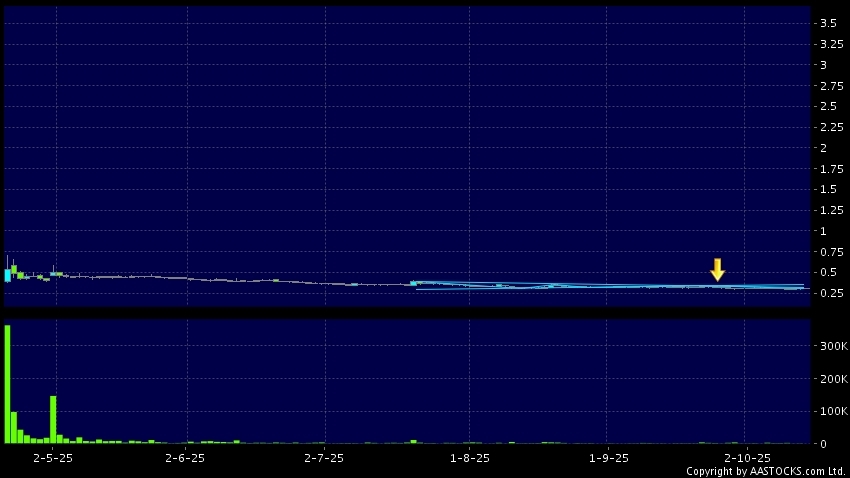Screen dimensions: 850x478
Task: Click the 3.5 price axis label
Action: (828, 23)
